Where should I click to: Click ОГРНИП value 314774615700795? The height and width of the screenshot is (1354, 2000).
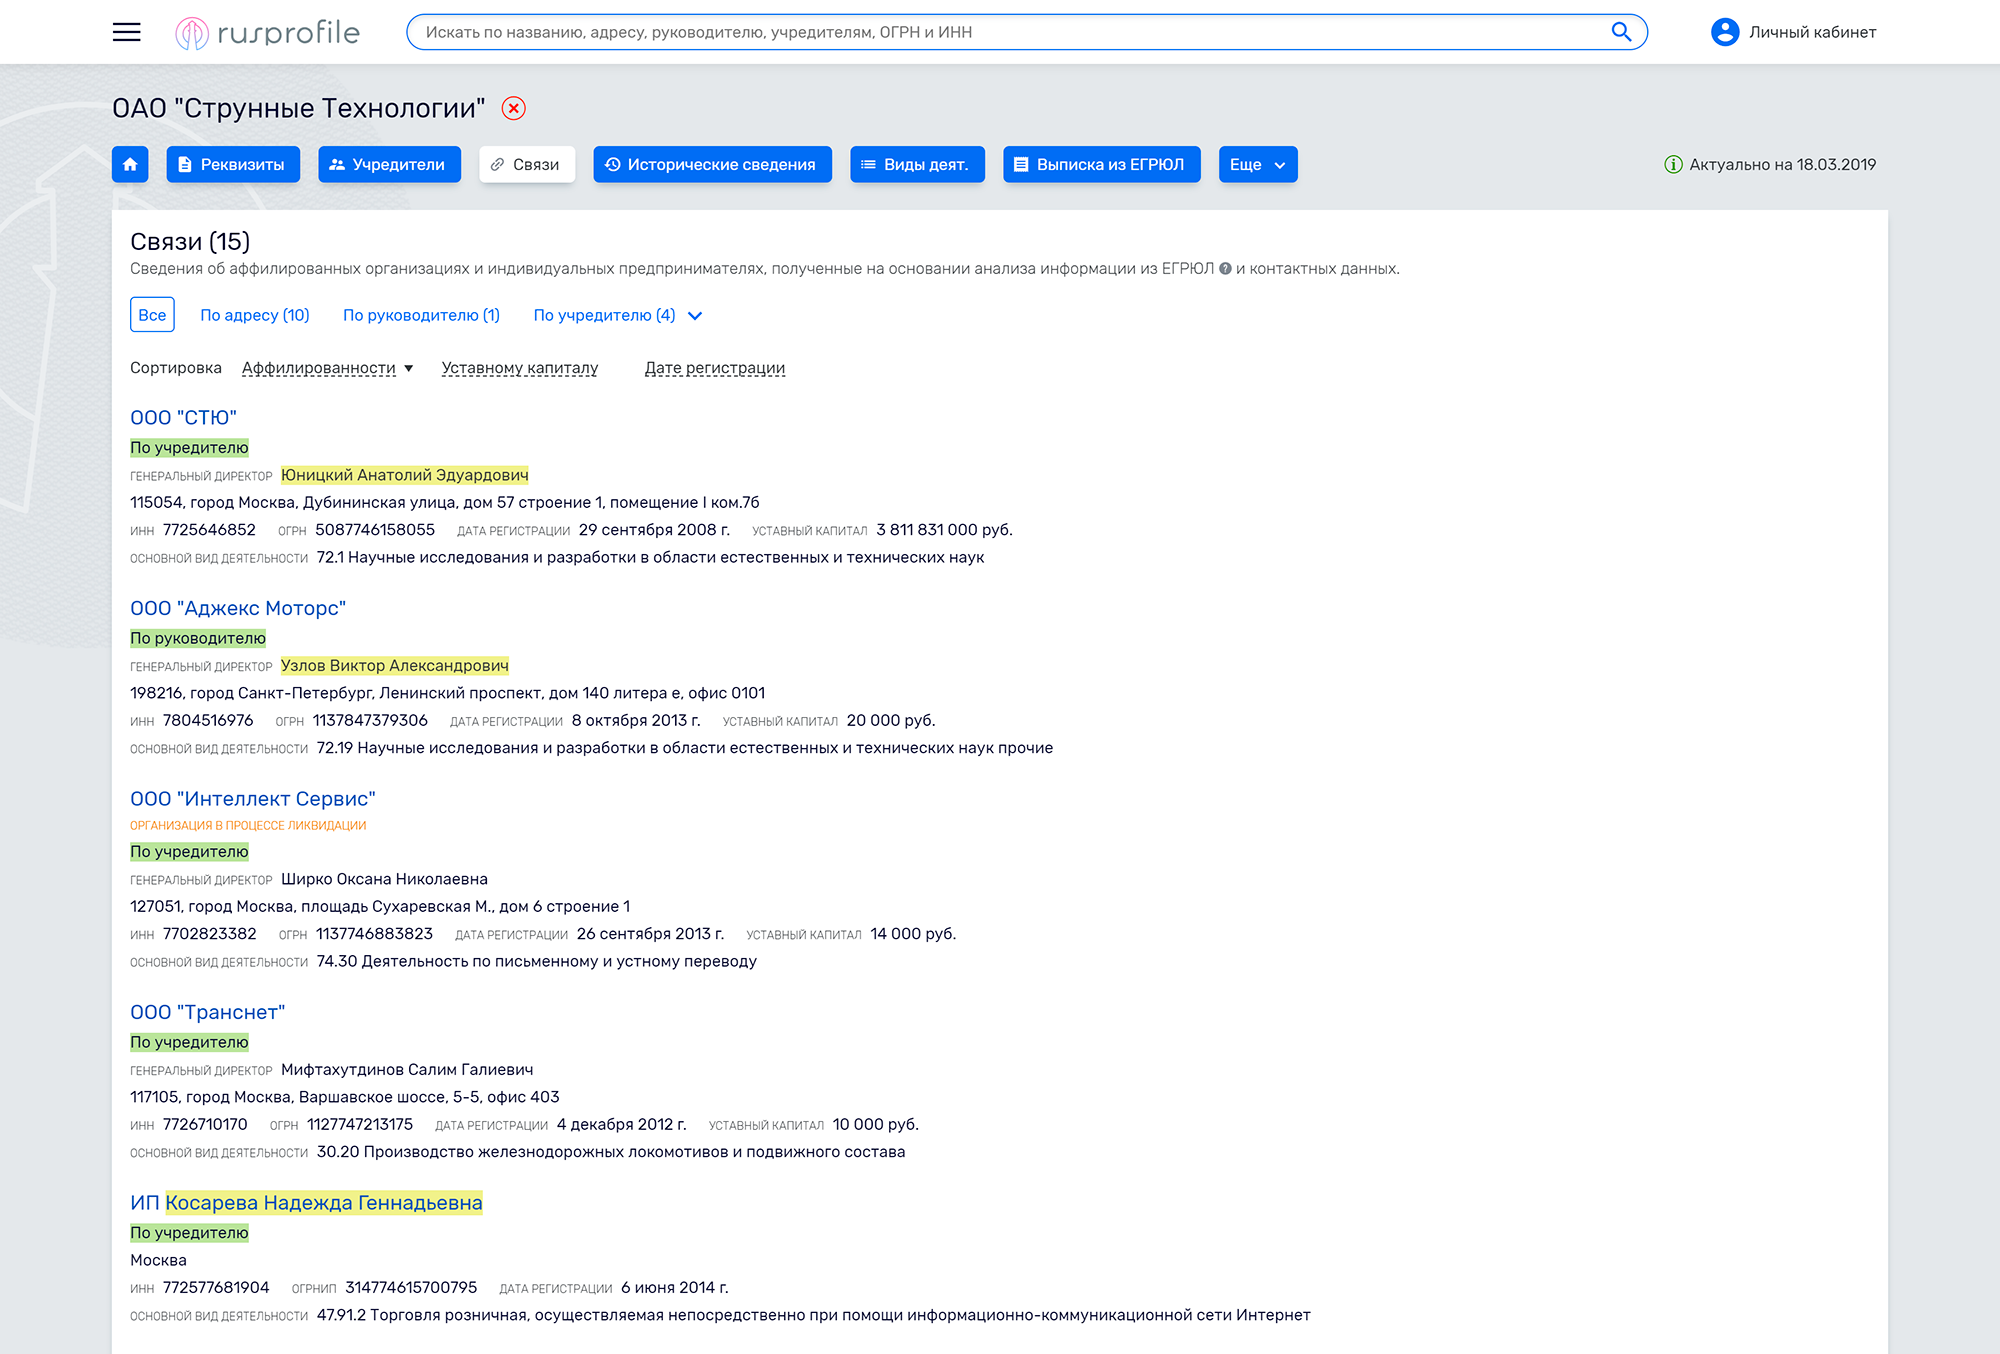coord(411,1287)
